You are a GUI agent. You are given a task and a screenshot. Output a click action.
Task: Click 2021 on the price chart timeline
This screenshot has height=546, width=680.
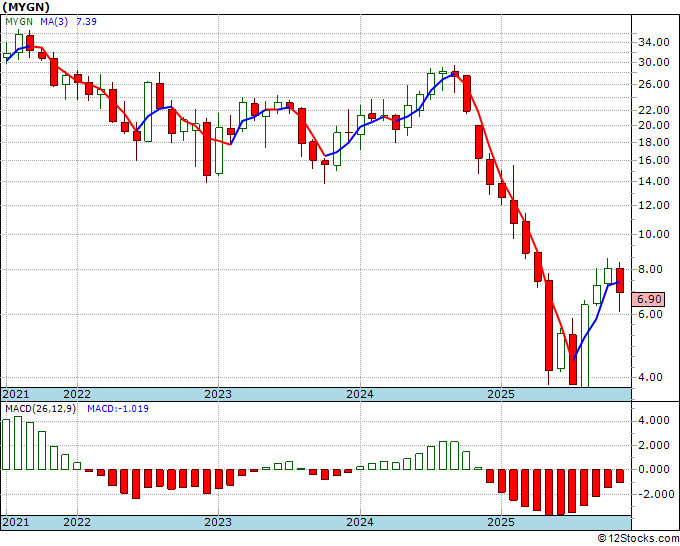(x=16, y=394)
